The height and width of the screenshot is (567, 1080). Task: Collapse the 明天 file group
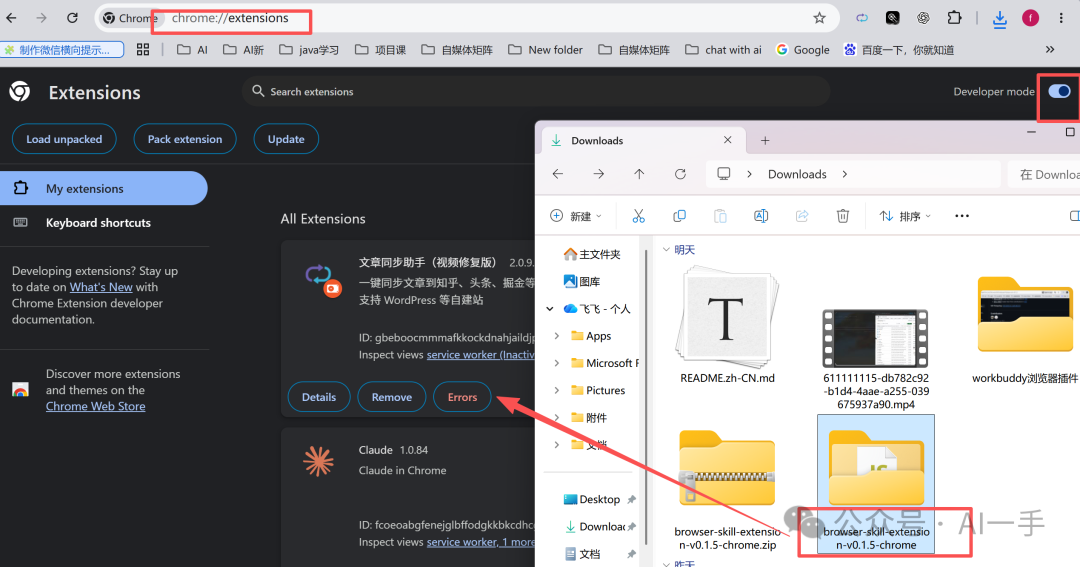pos(666,249)
